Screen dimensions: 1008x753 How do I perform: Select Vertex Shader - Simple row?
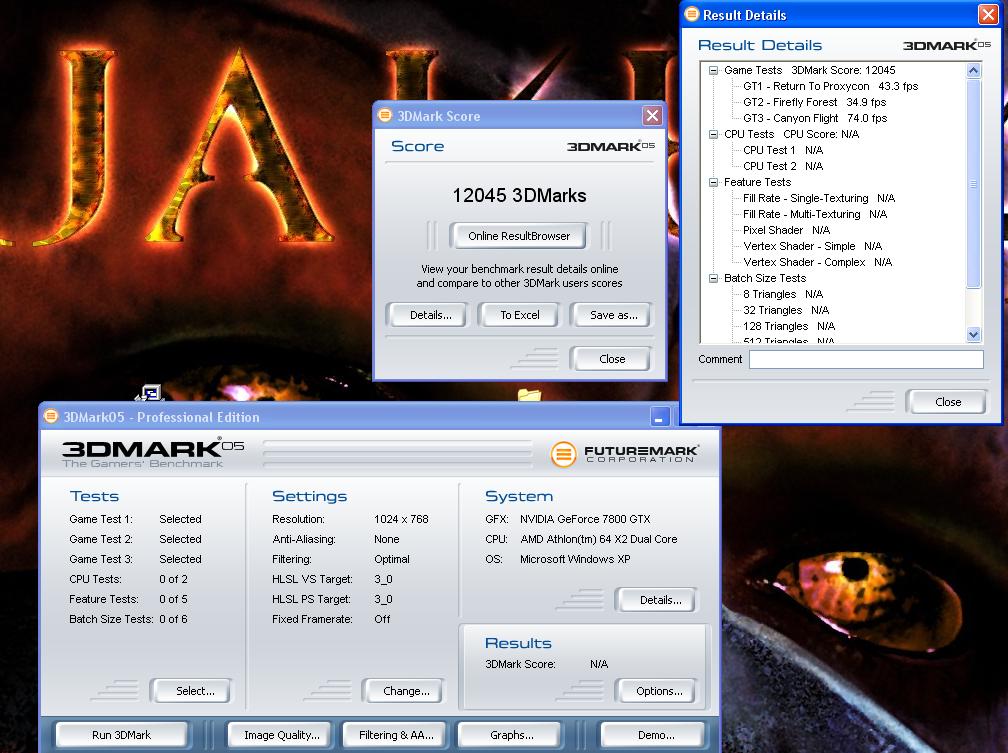tap(813, 246)
